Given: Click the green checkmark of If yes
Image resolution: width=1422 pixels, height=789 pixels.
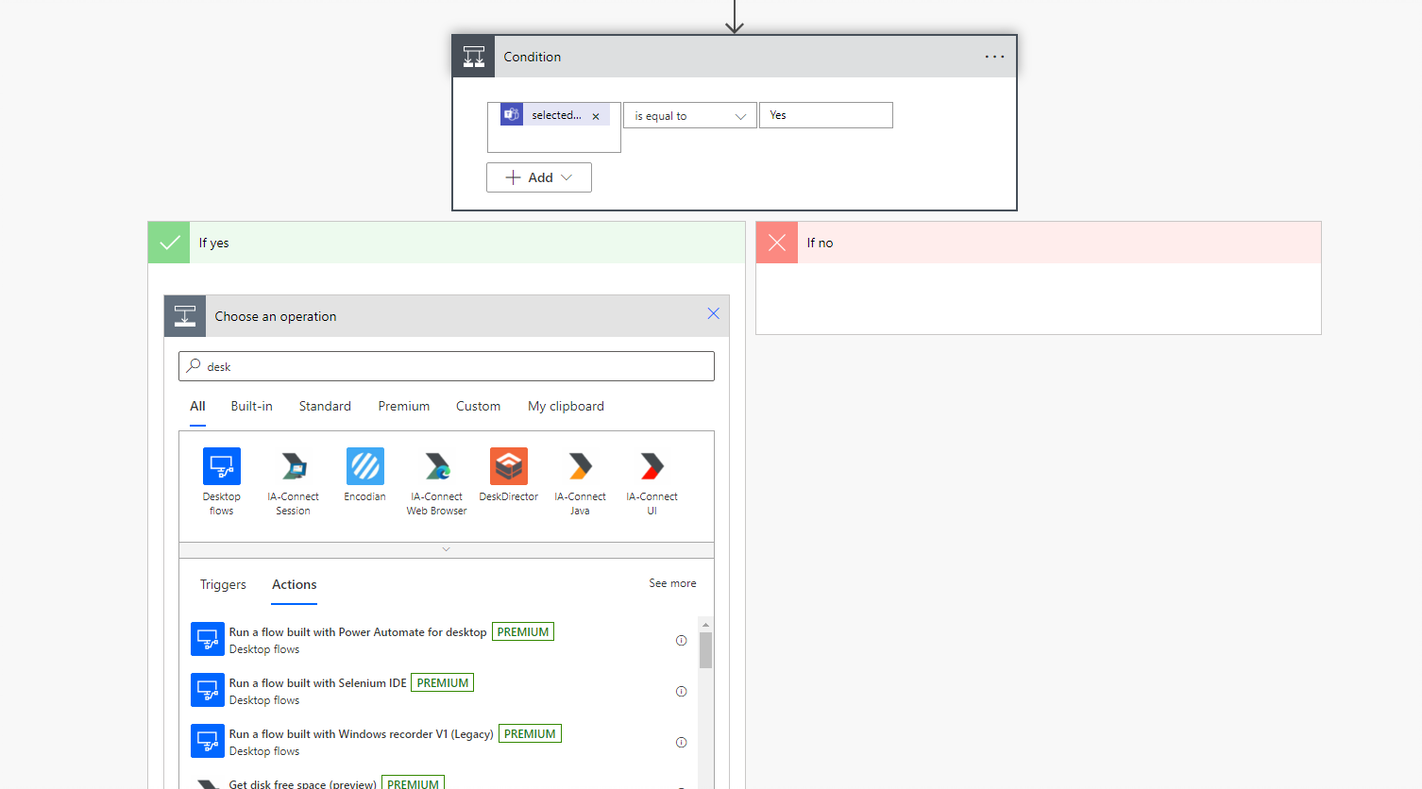Looking at the screenshot, I should point(169,242).
